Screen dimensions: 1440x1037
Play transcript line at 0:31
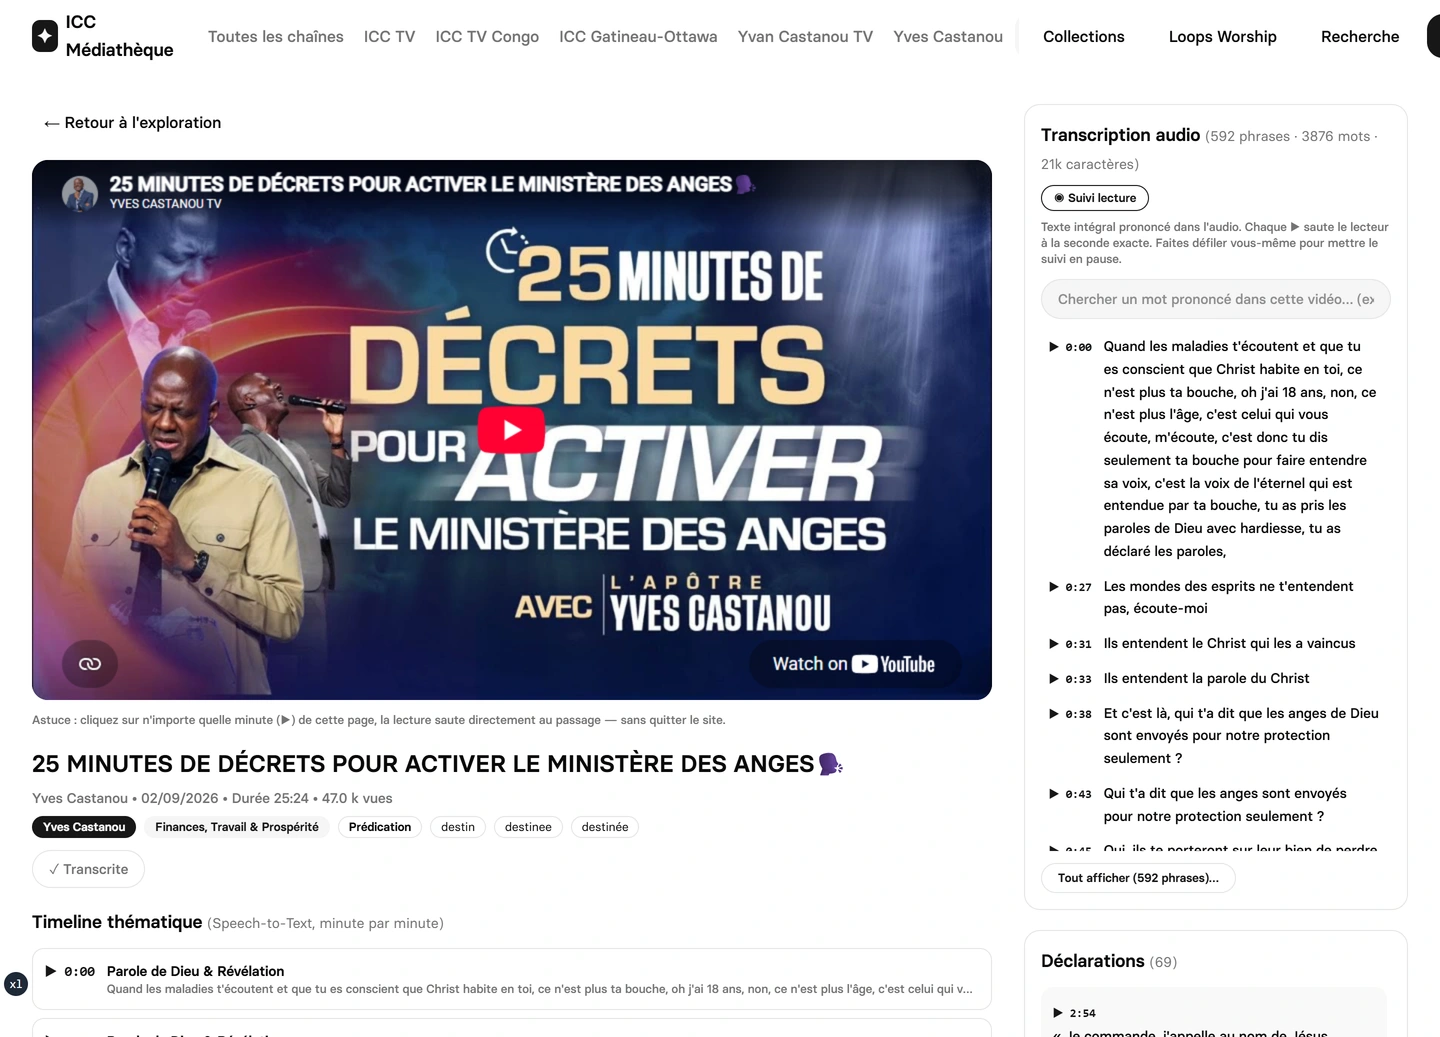(1070, 644)
